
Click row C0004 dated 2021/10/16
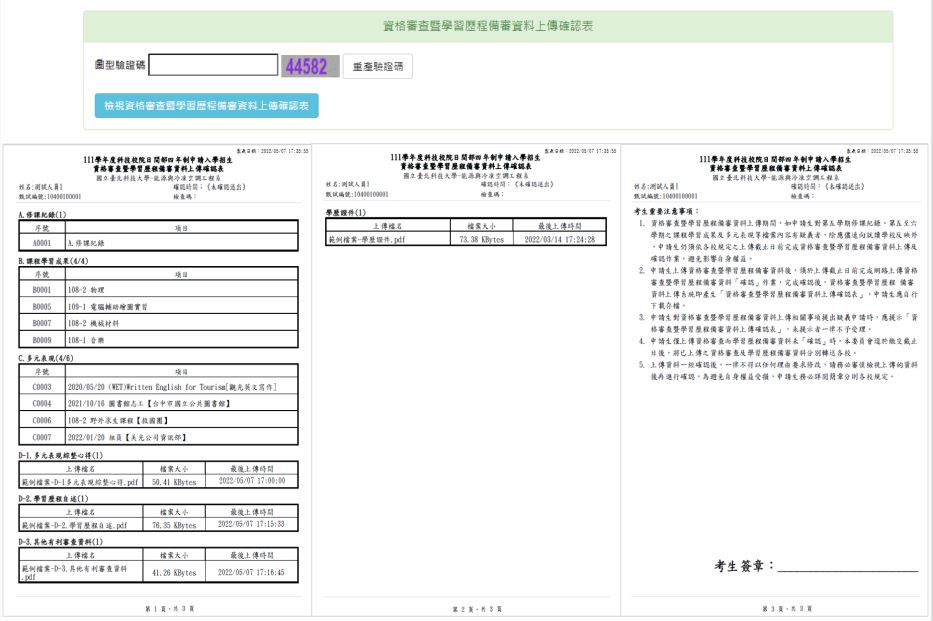coord(158,403)
